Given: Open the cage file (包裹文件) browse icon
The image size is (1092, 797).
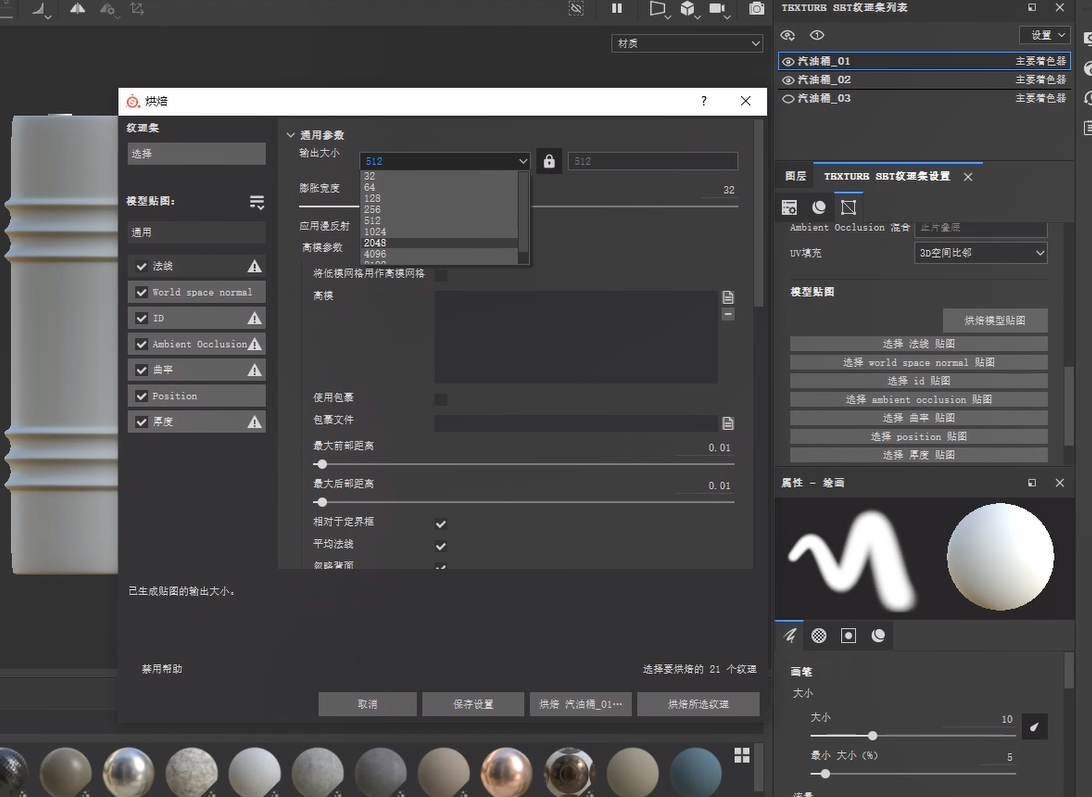Looking at the screenshot, I should tap(728, 423).
